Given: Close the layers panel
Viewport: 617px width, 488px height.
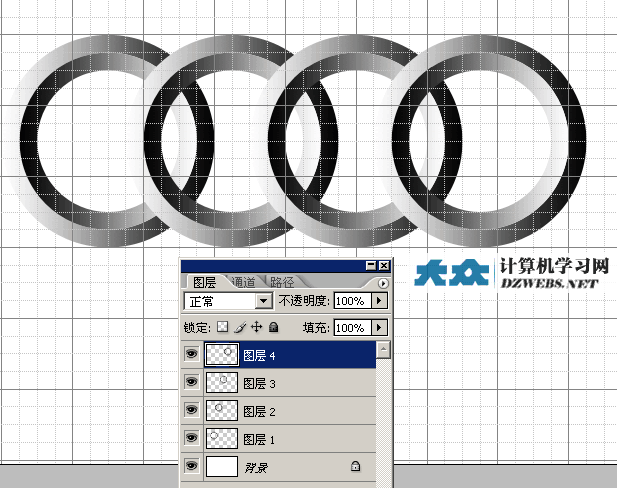Looking at the screenshot, I should click(384, 266).
